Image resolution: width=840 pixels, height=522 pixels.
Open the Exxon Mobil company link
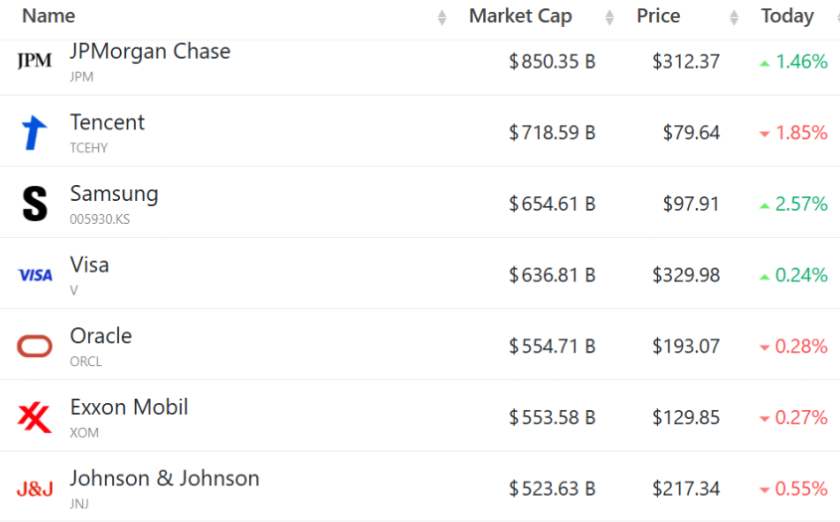point(129,407)
